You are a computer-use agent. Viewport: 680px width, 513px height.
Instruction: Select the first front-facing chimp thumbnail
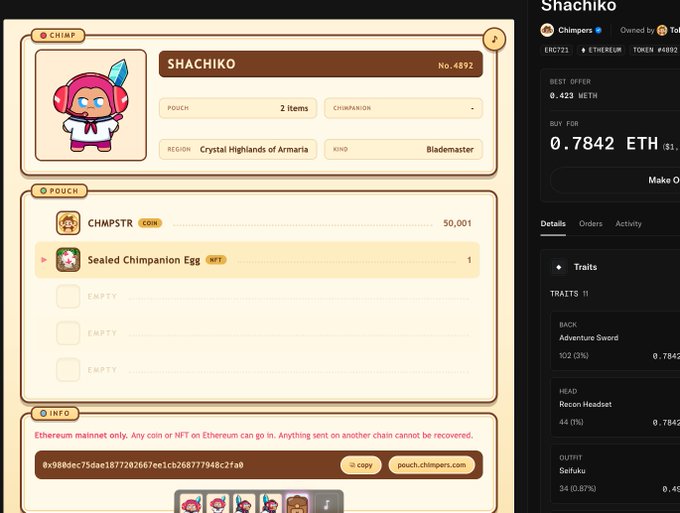coord(191,504)
